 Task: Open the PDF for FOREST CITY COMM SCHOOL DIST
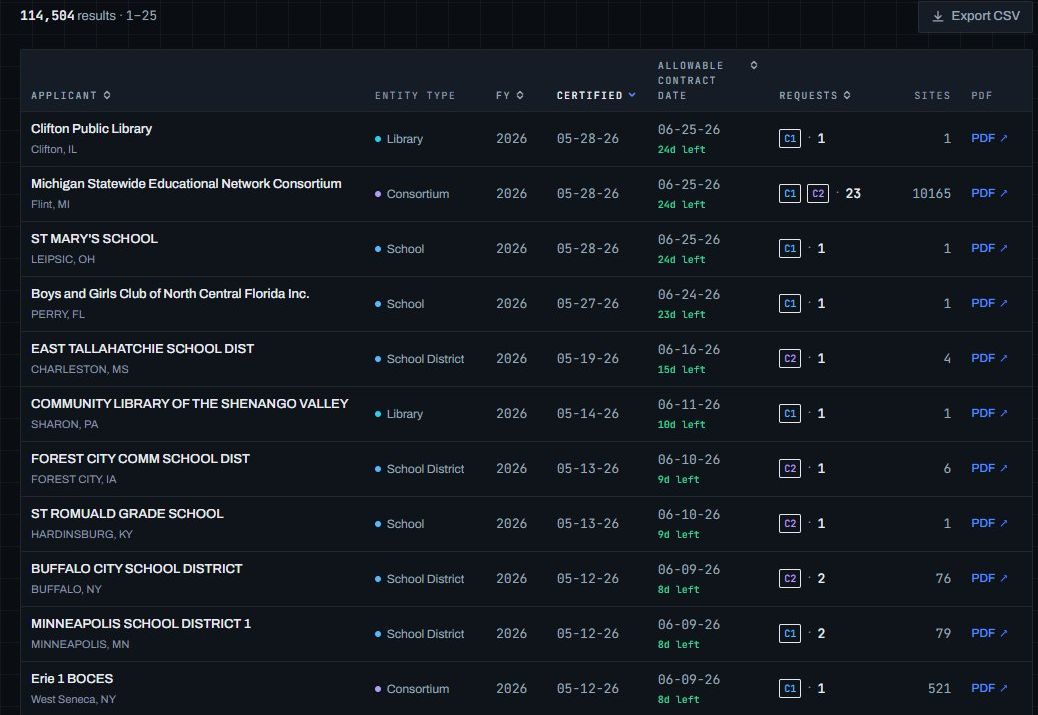(989, 468)
